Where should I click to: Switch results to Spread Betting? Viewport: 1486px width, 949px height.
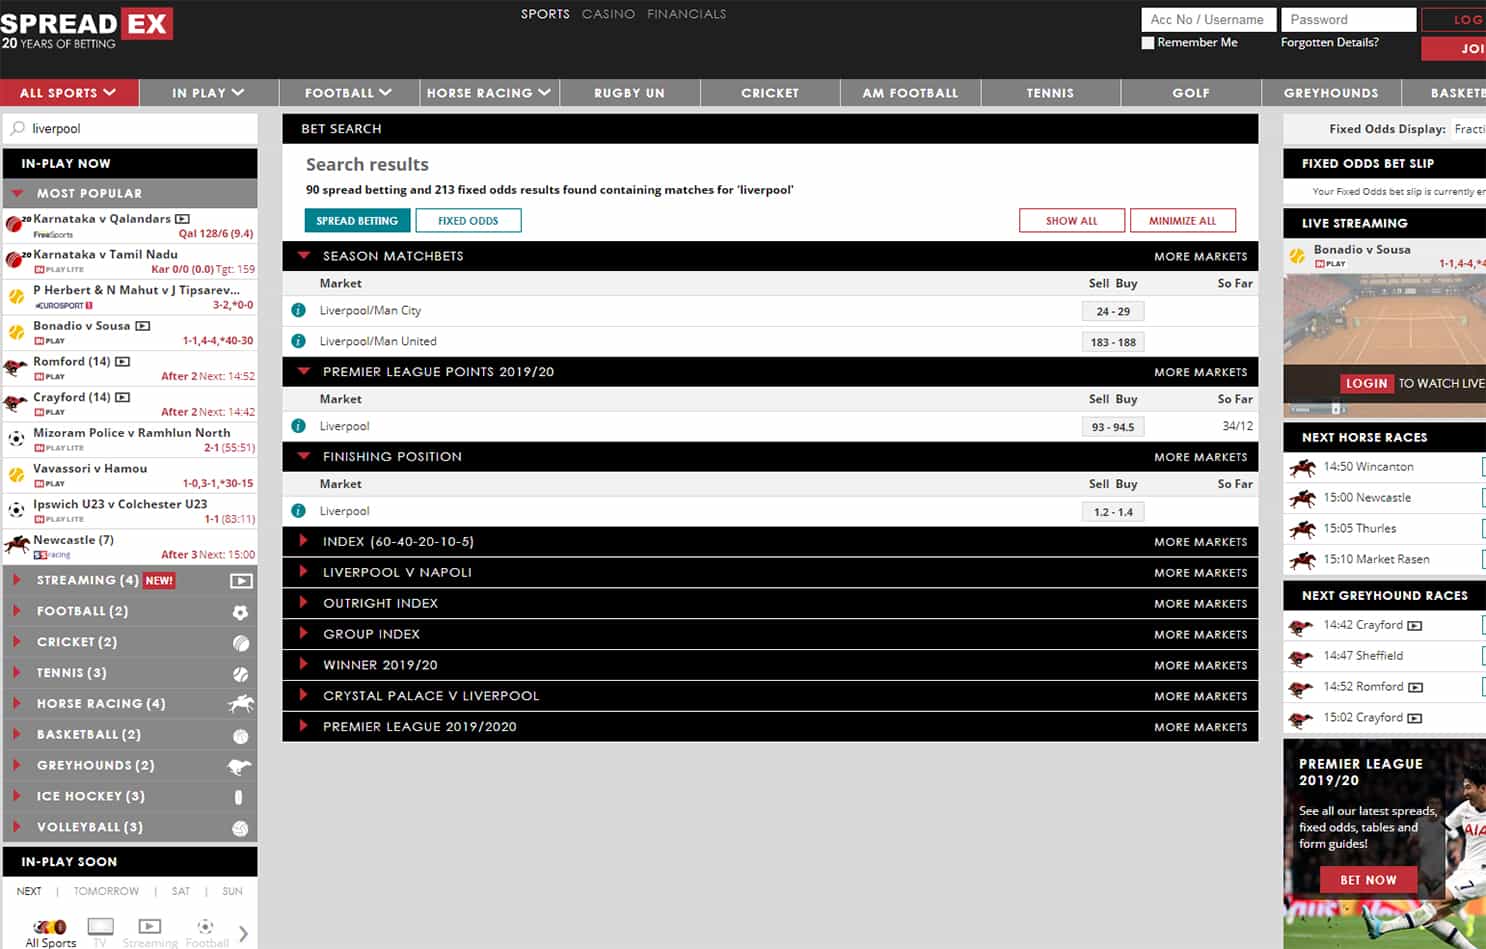point(357,221)
